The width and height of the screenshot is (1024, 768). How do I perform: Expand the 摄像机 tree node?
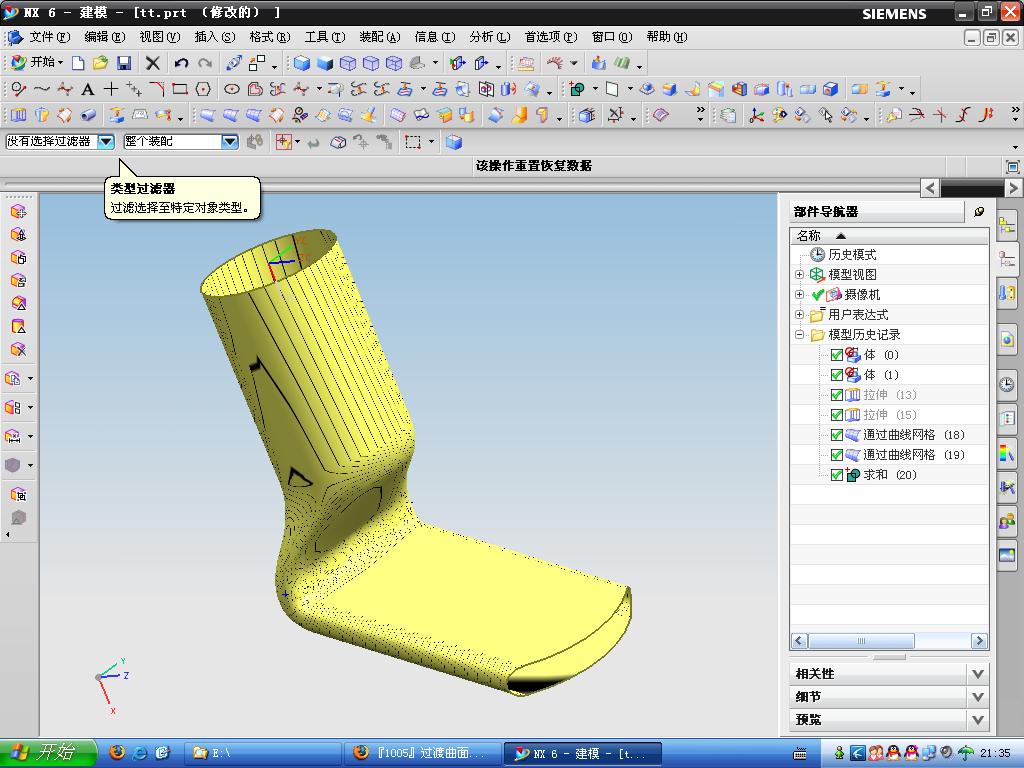[799, 295]
